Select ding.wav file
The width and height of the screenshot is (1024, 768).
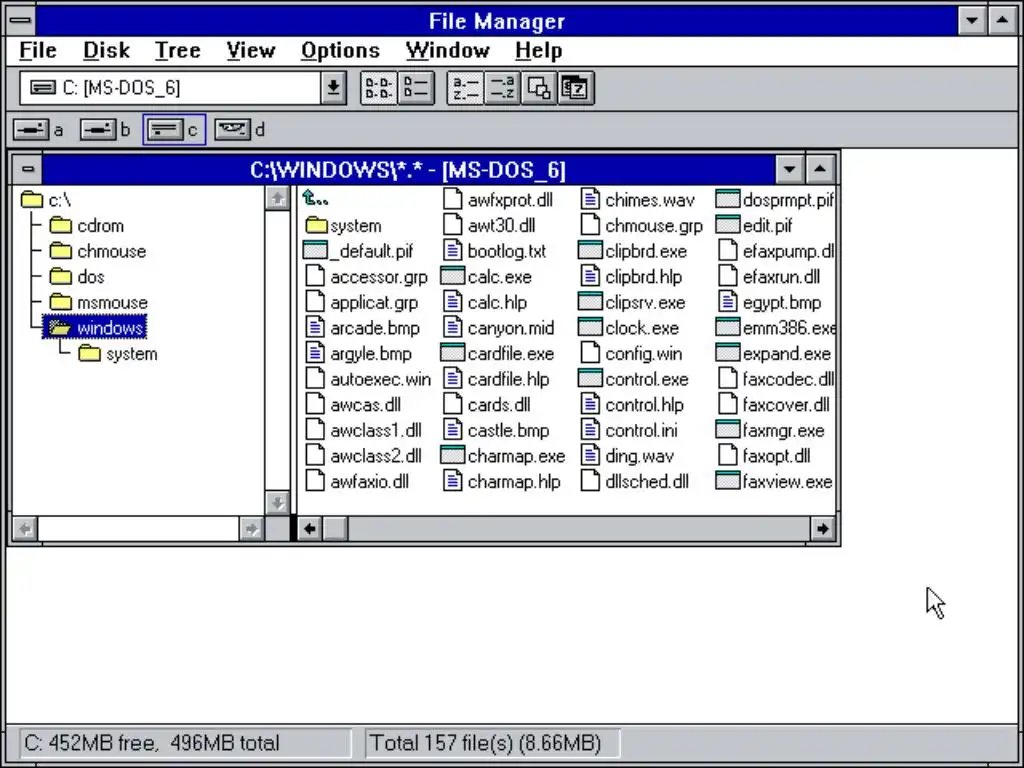627,456
